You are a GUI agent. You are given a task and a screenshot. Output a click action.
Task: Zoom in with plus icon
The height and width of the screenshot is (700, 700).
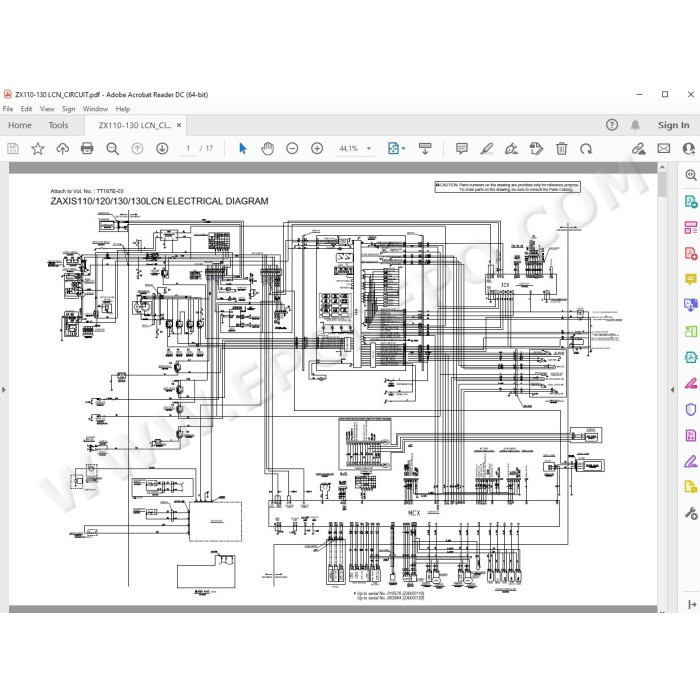pos(317,148)
